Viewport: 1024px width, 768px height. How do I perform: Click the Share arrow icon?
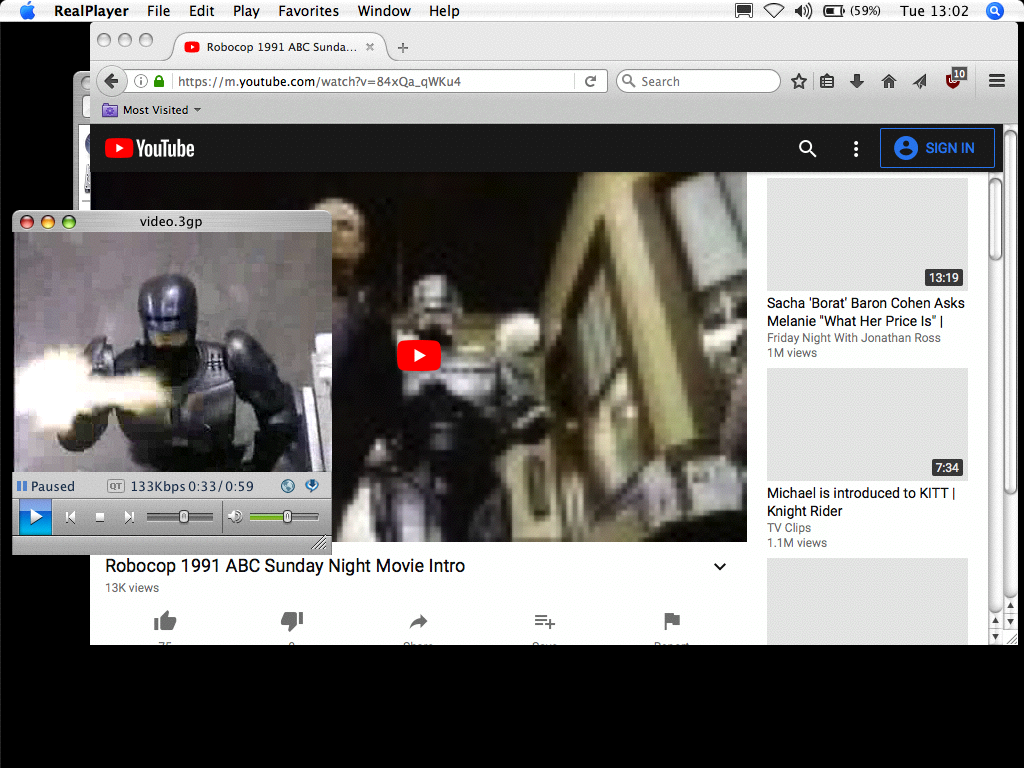[419, 621]
